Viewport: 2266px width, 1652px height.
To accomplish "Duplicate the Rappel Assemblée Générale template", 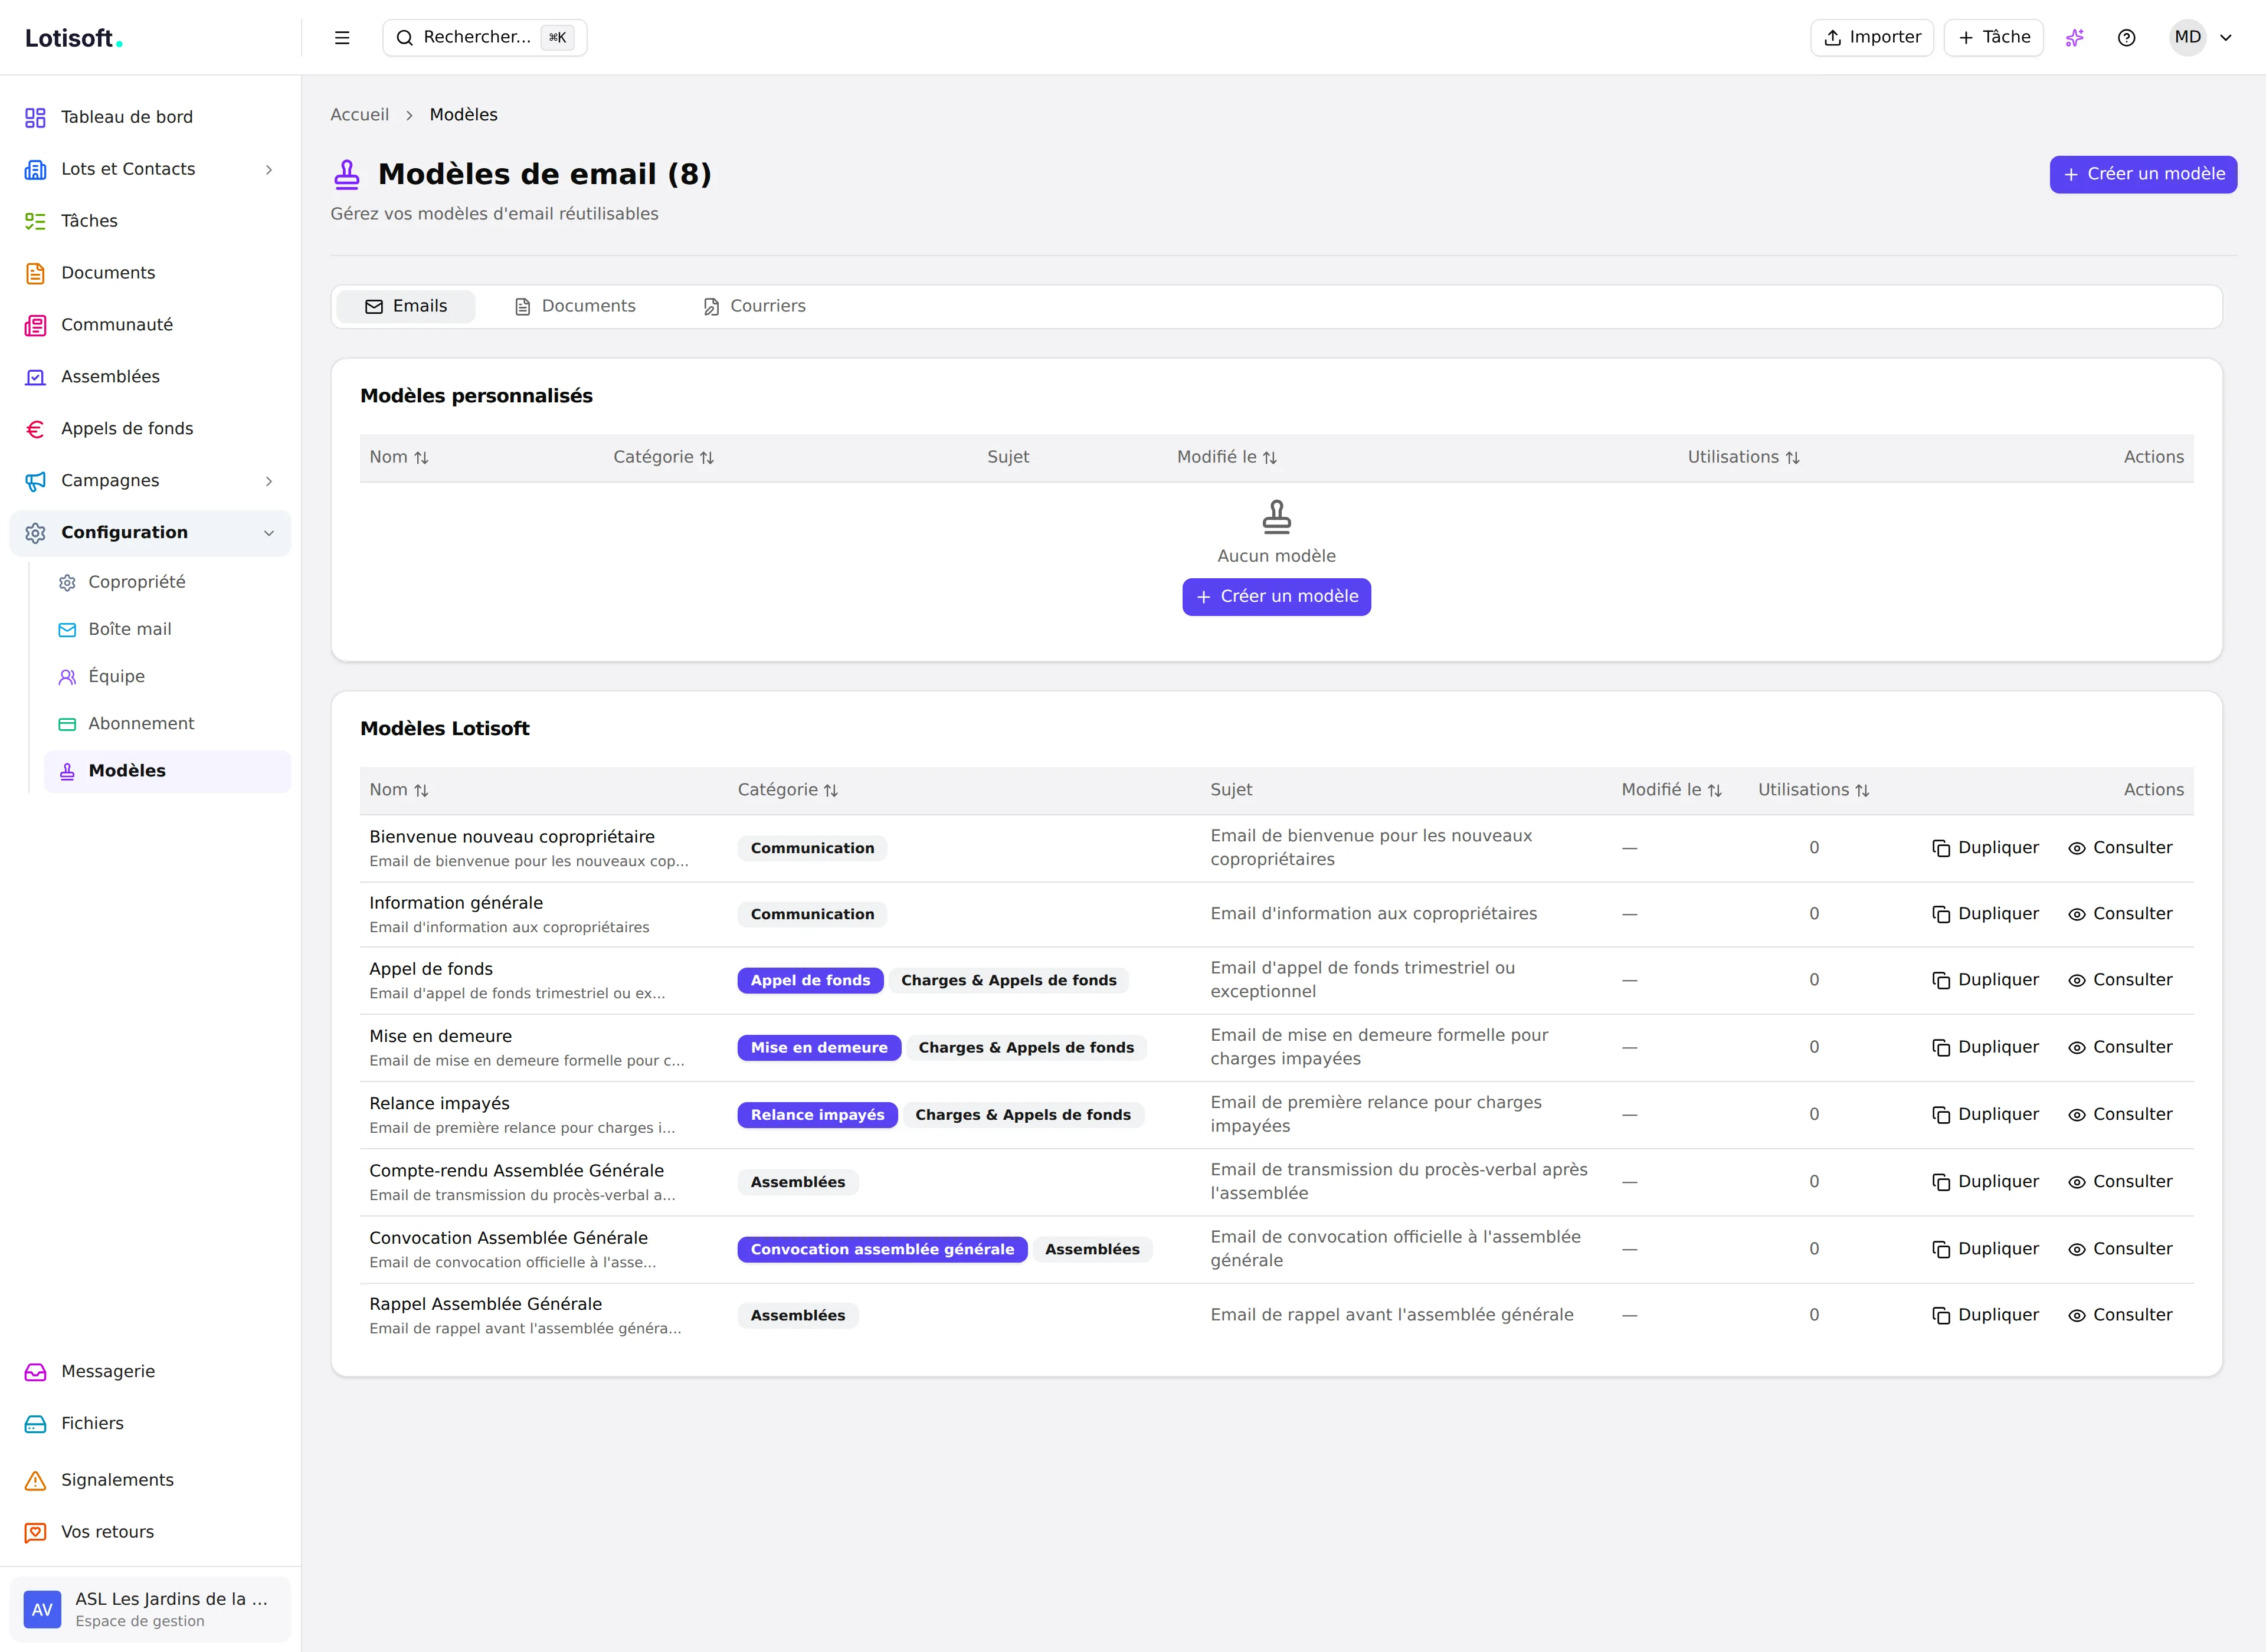I will pyautogui.click(x=1985, y=1315).
